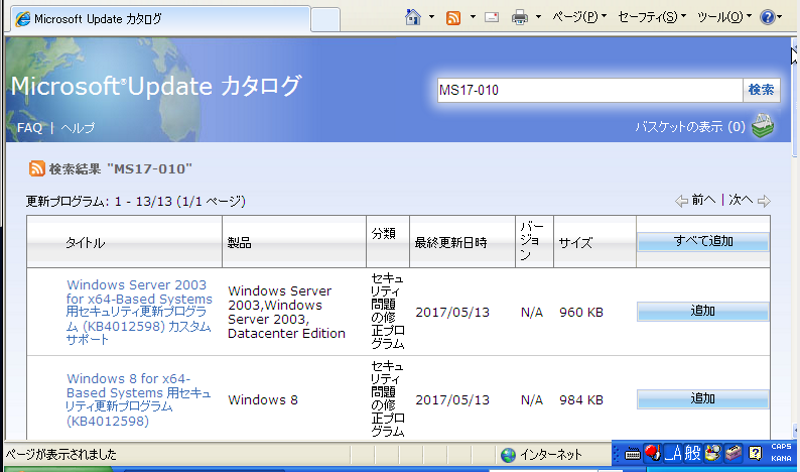Click 追加 for the Windows 8 update

pos(703,399)
